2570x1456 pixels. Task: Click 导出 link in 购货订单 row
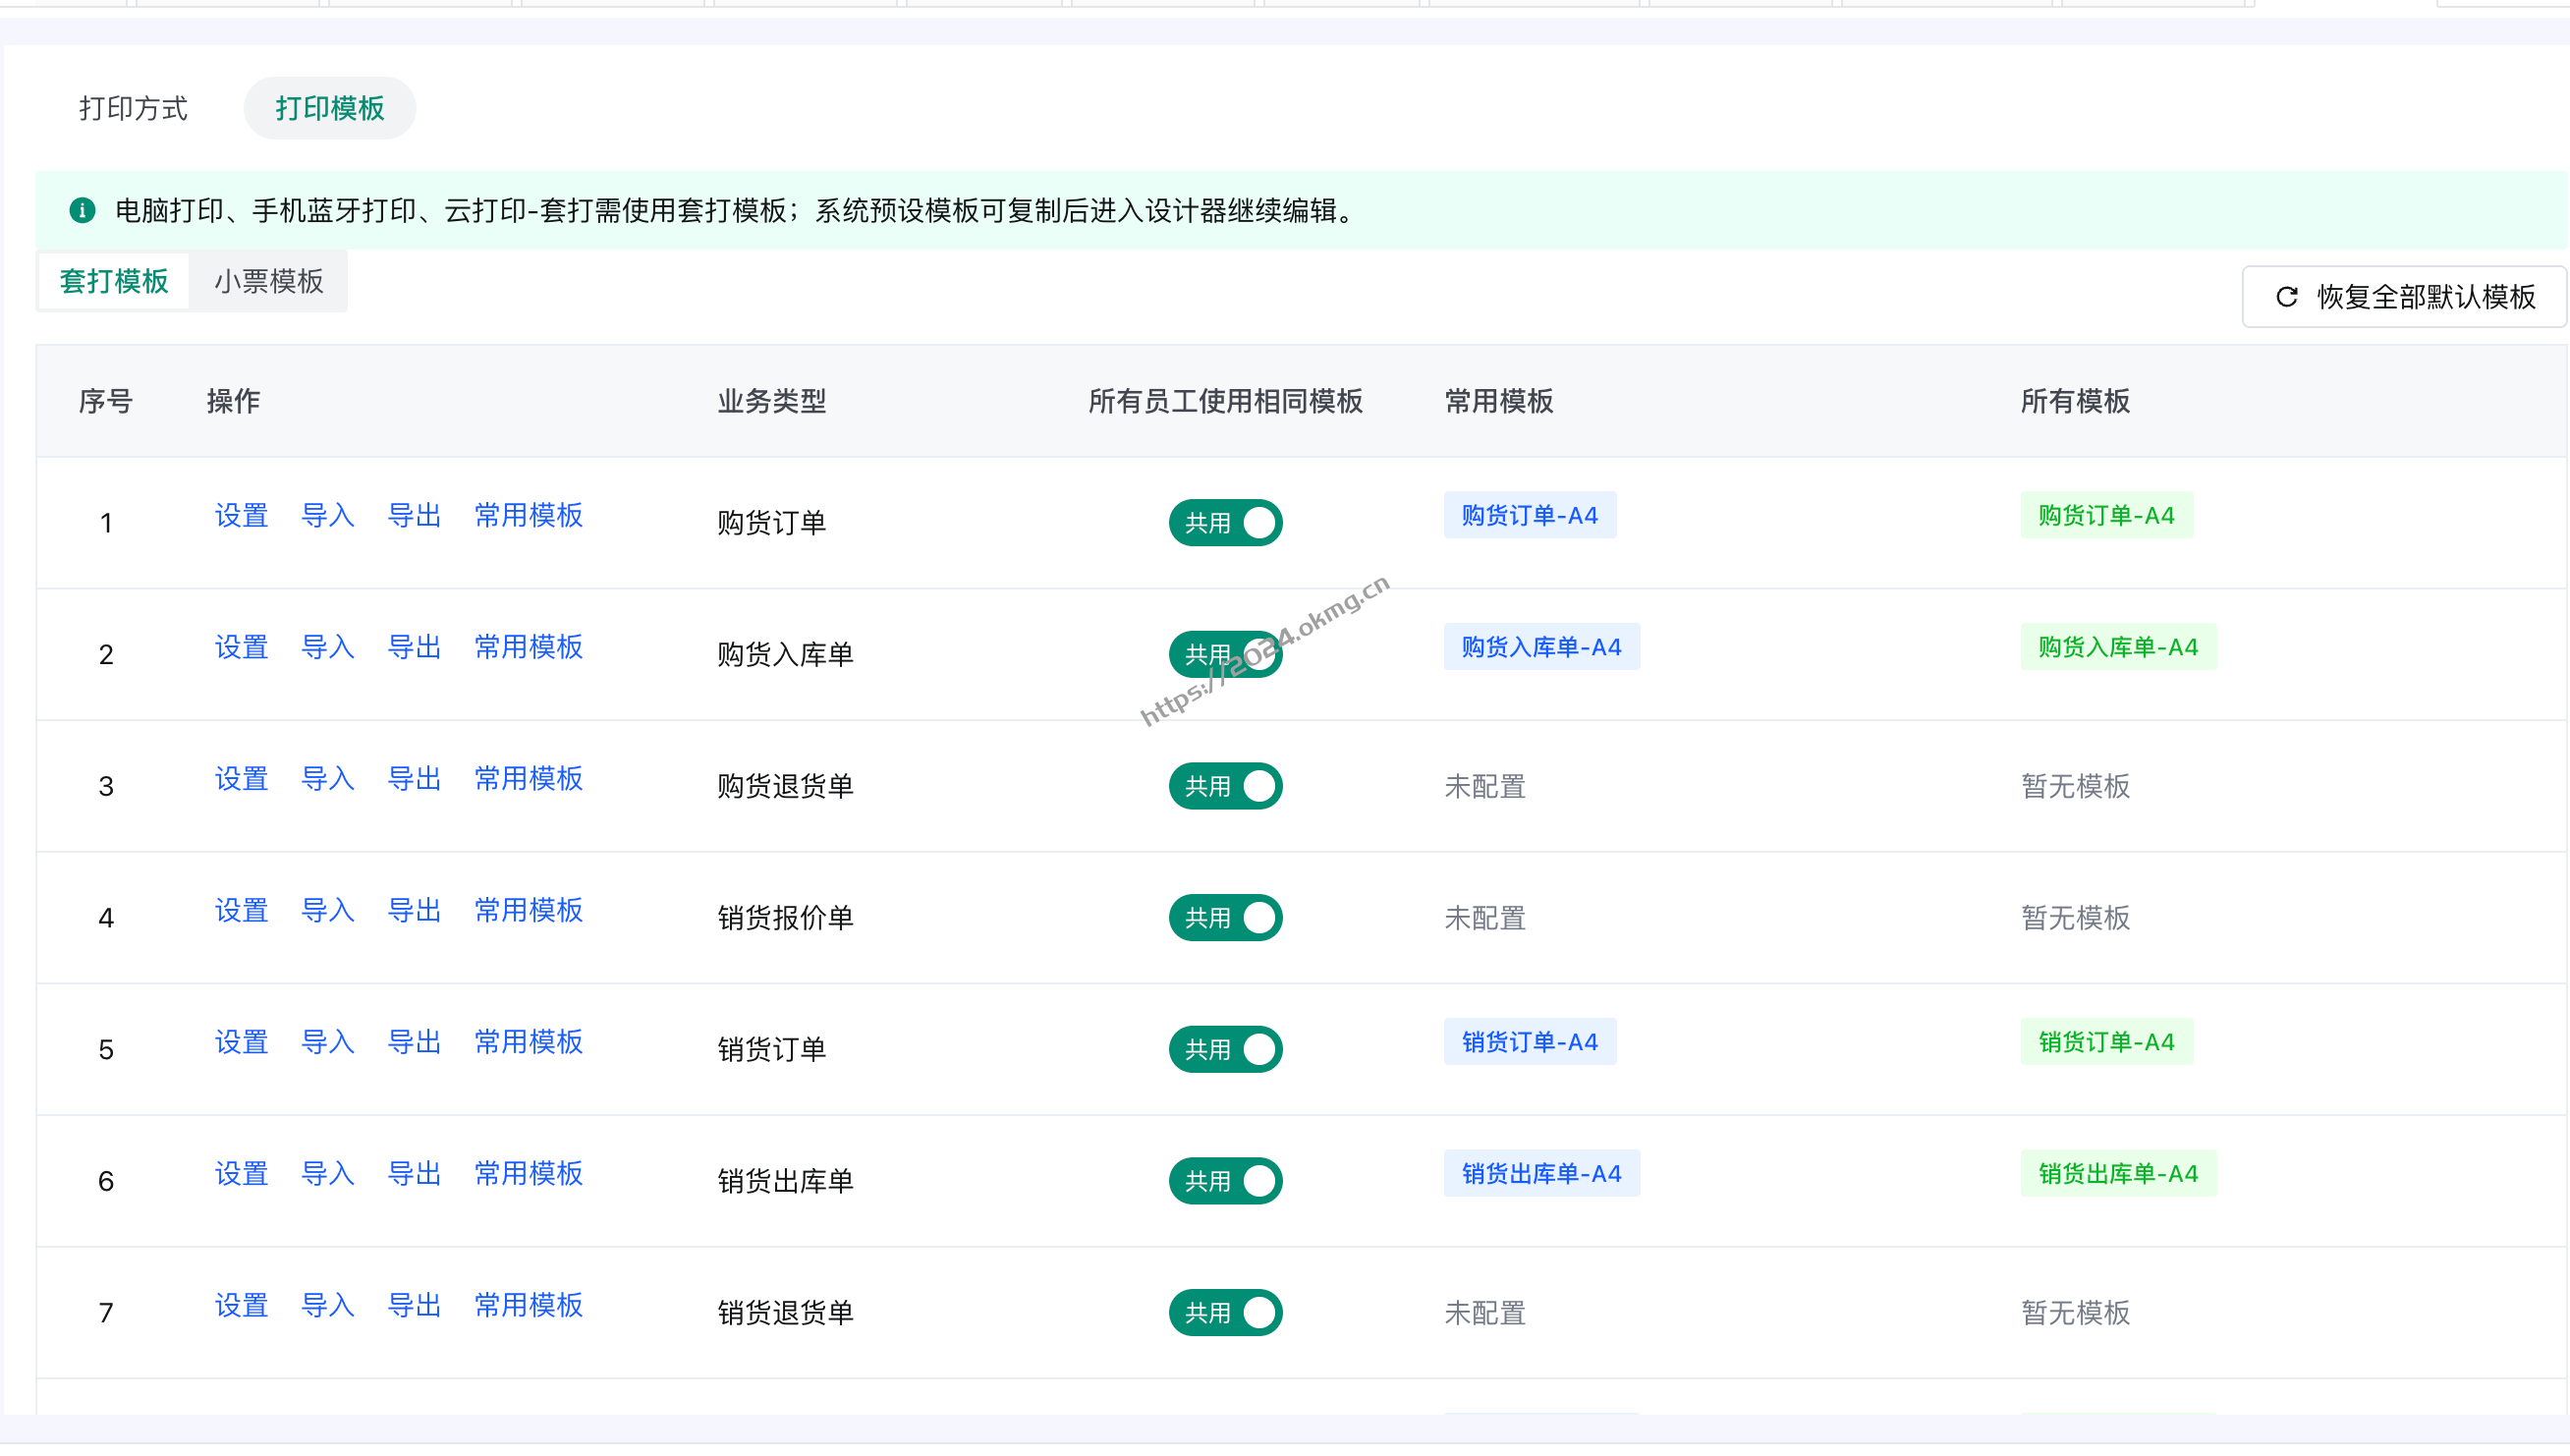[x=414, y=515]
